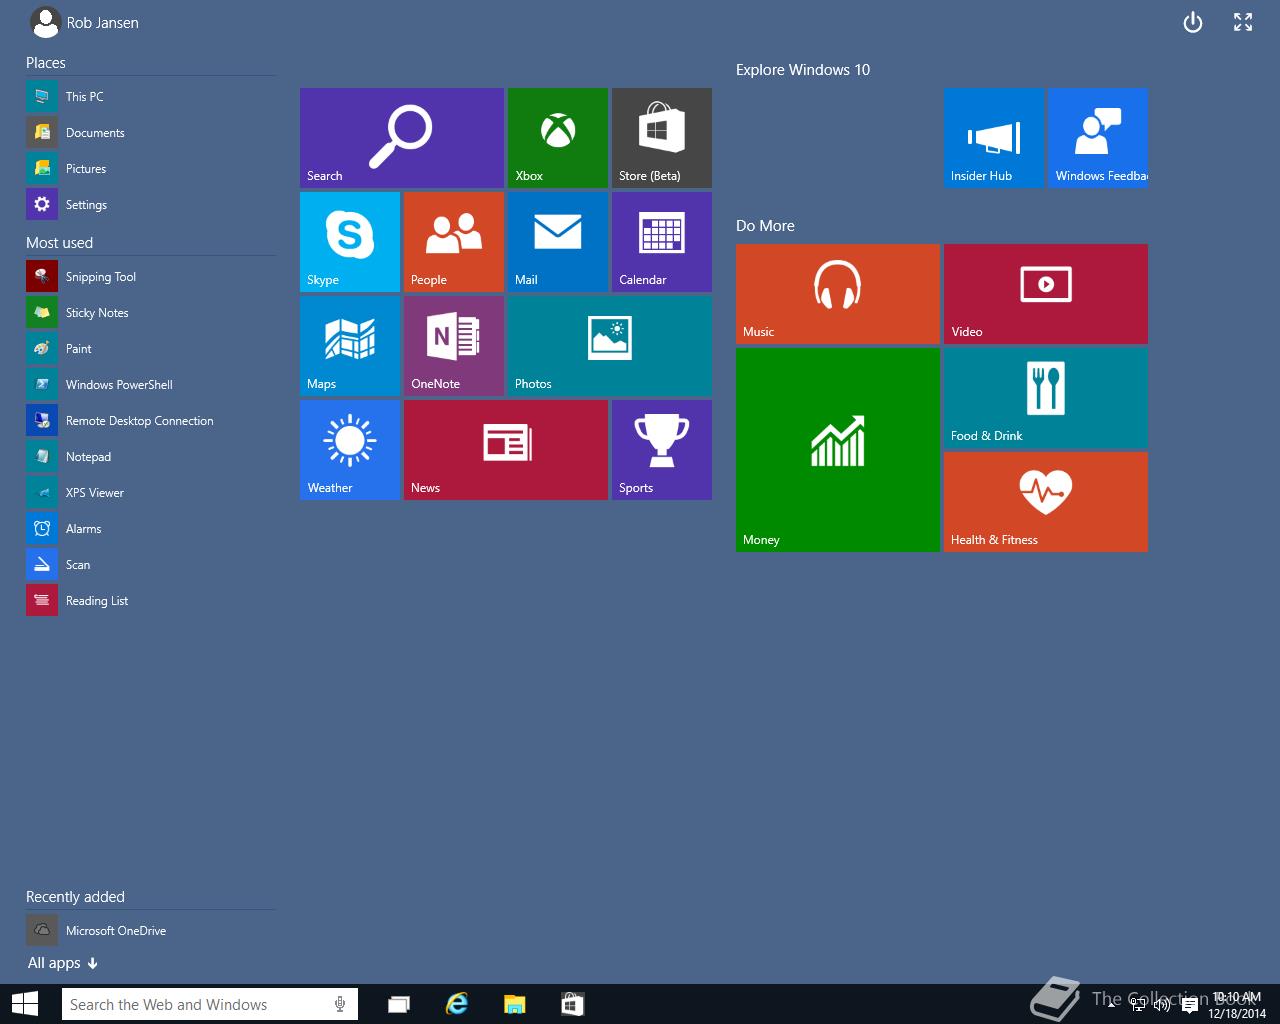
Task: Open File Explorer from the taskbar
Action: tap(514, 1004)
